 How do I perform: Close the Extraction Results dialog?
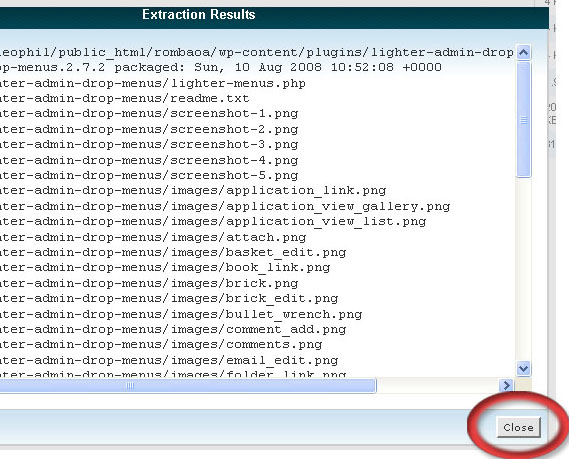tap(518, 427)
